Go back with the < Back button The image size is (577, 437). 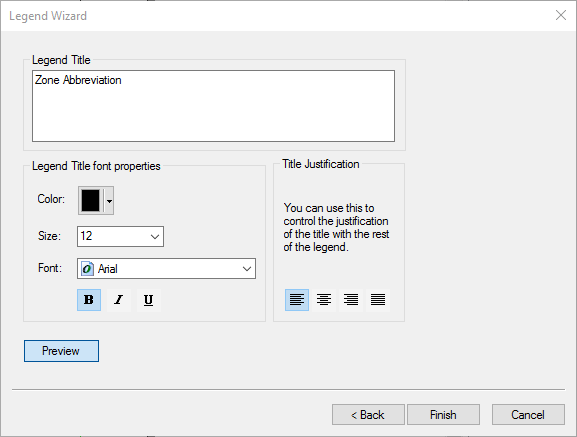pos(368,415)
